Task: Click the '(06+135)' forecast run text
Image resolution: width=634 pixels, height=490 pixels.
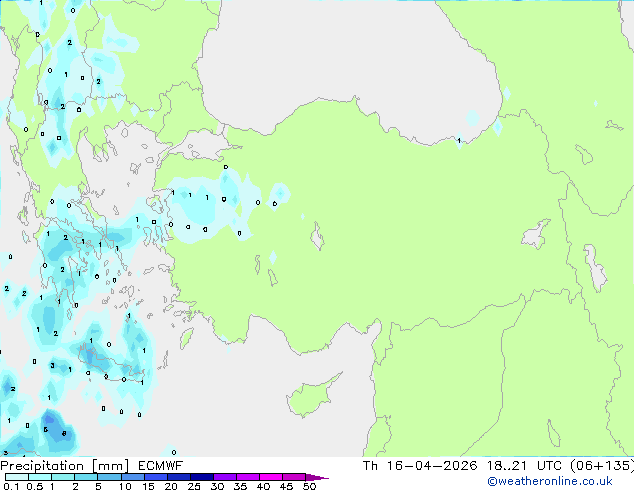Action: (x=602, y=466)
